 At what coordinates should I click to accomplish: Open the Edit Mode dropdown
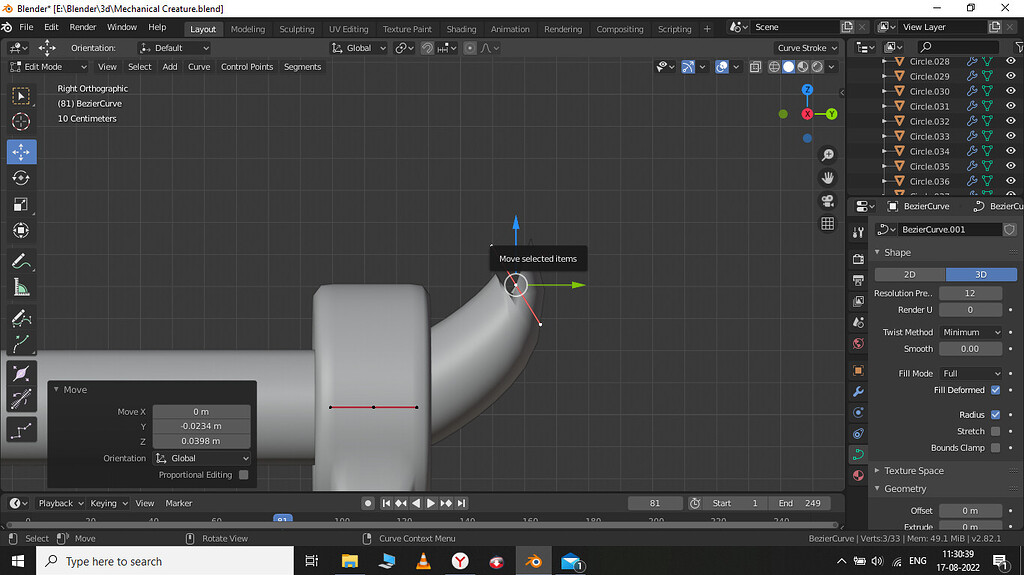tap(48, 67)
